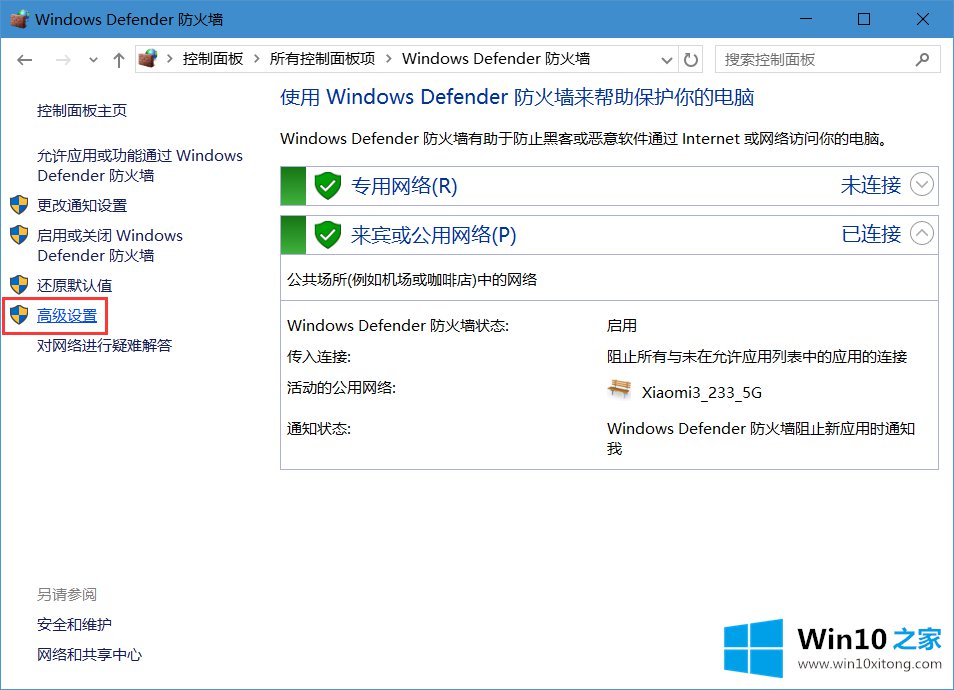This screenshot has height=690, width=954.
Task: Click the search magnifier icon
Action: (922, 60)
